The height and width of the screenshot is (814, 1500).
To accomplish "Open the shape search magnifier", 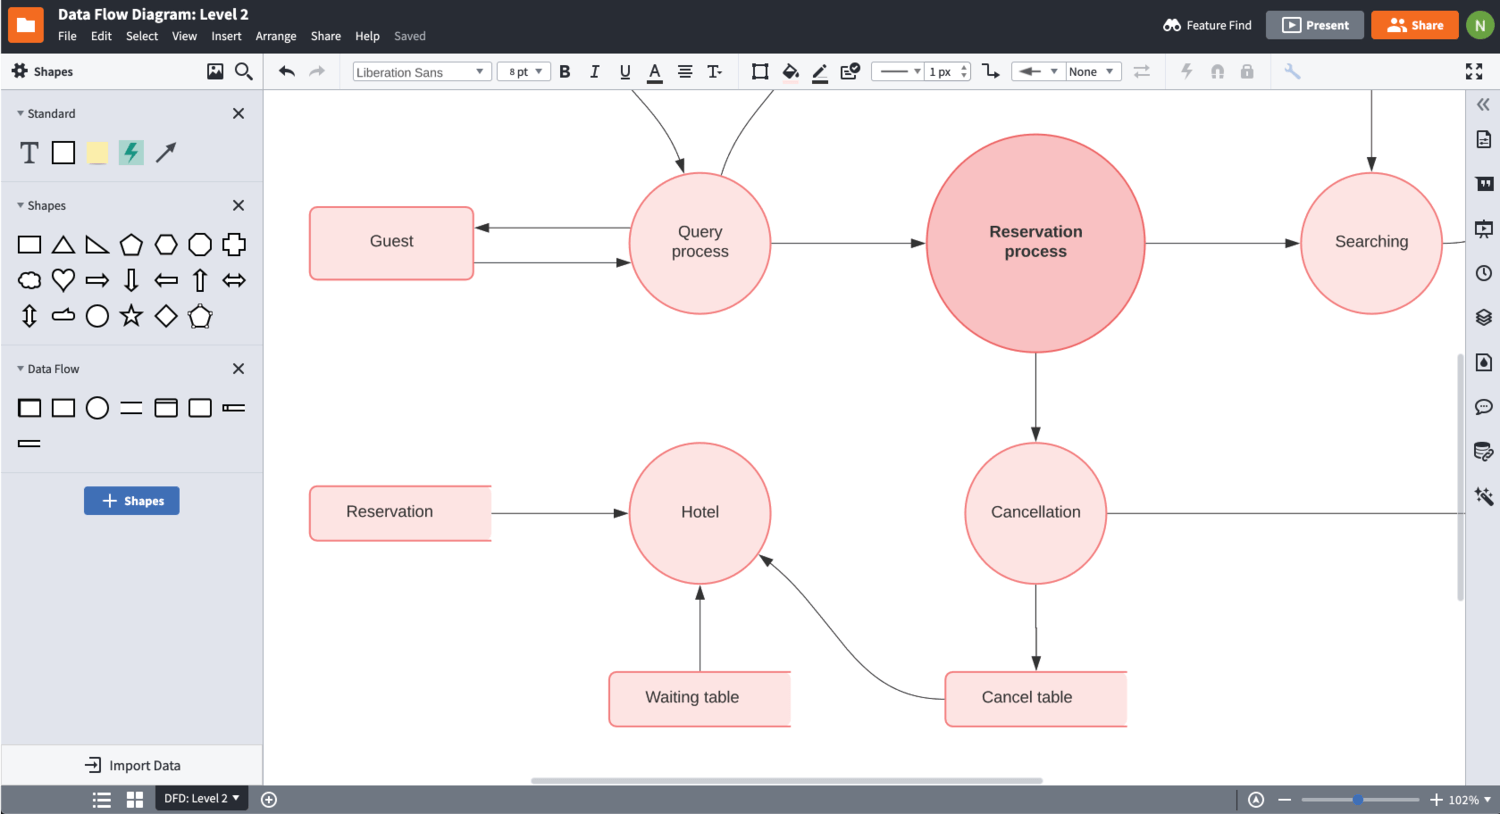I will (243, 71).
